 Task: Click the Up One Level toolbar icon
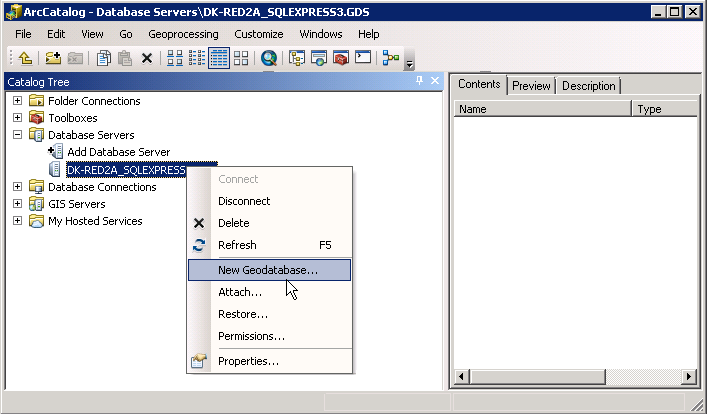tap(25, 58)
